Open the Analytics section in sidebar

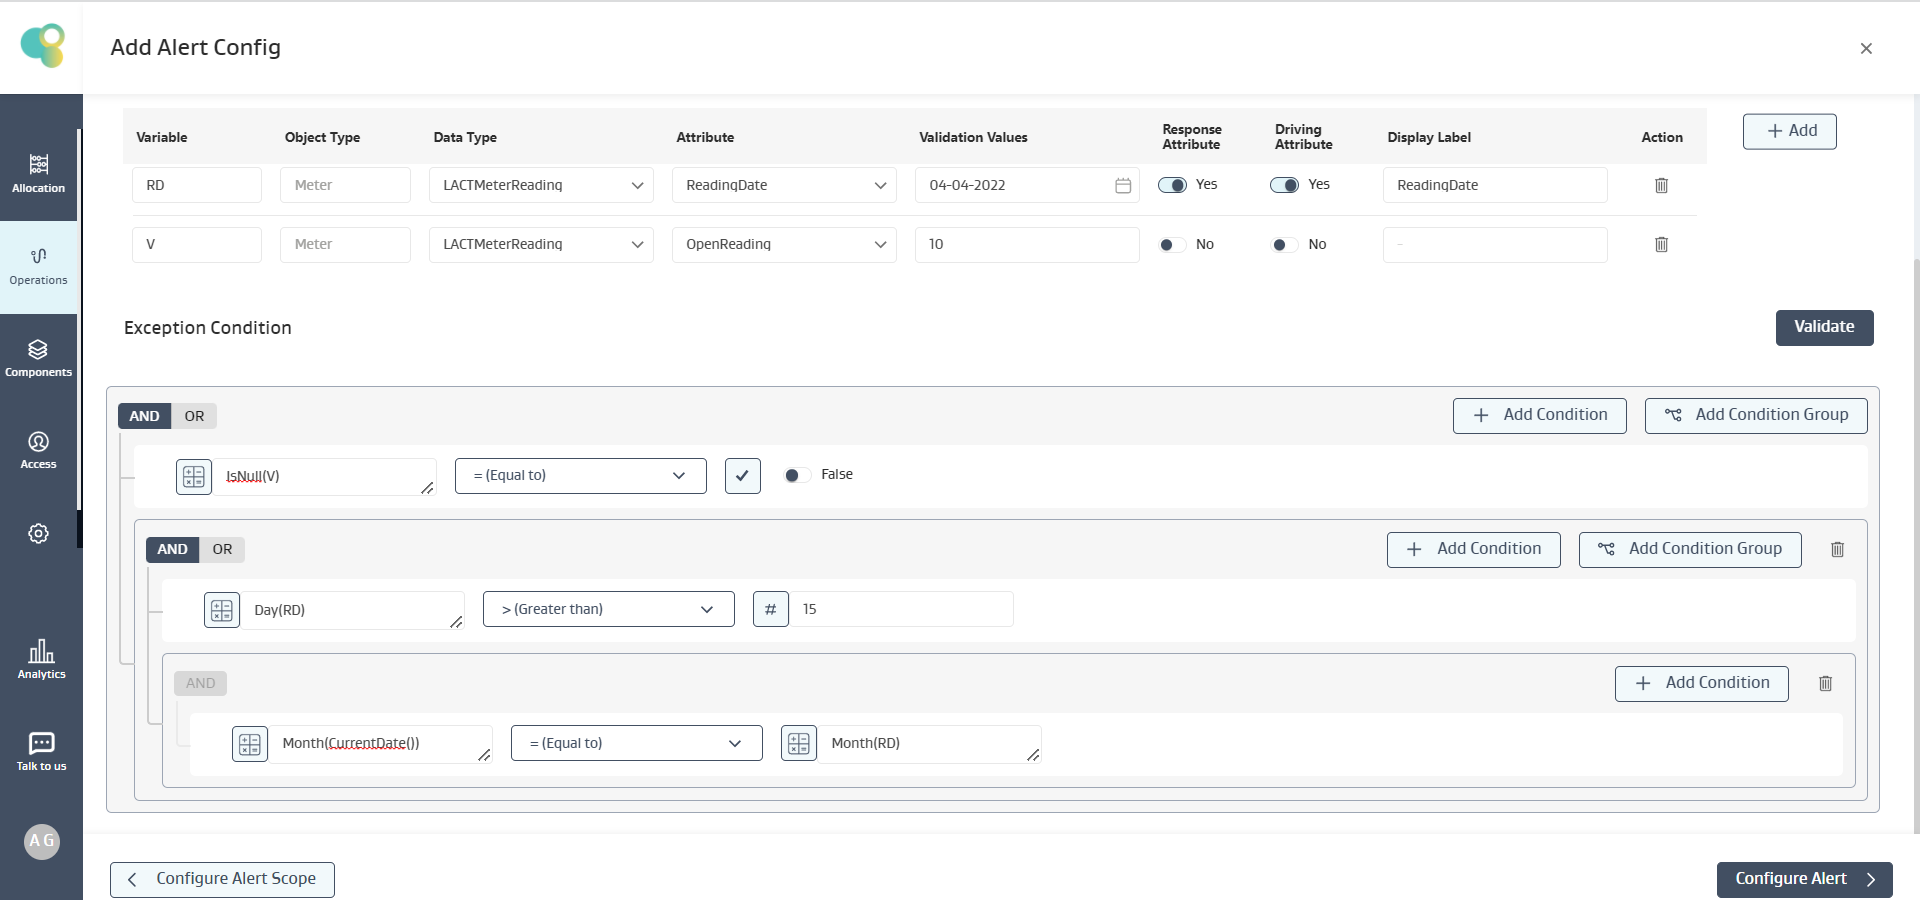41,658
